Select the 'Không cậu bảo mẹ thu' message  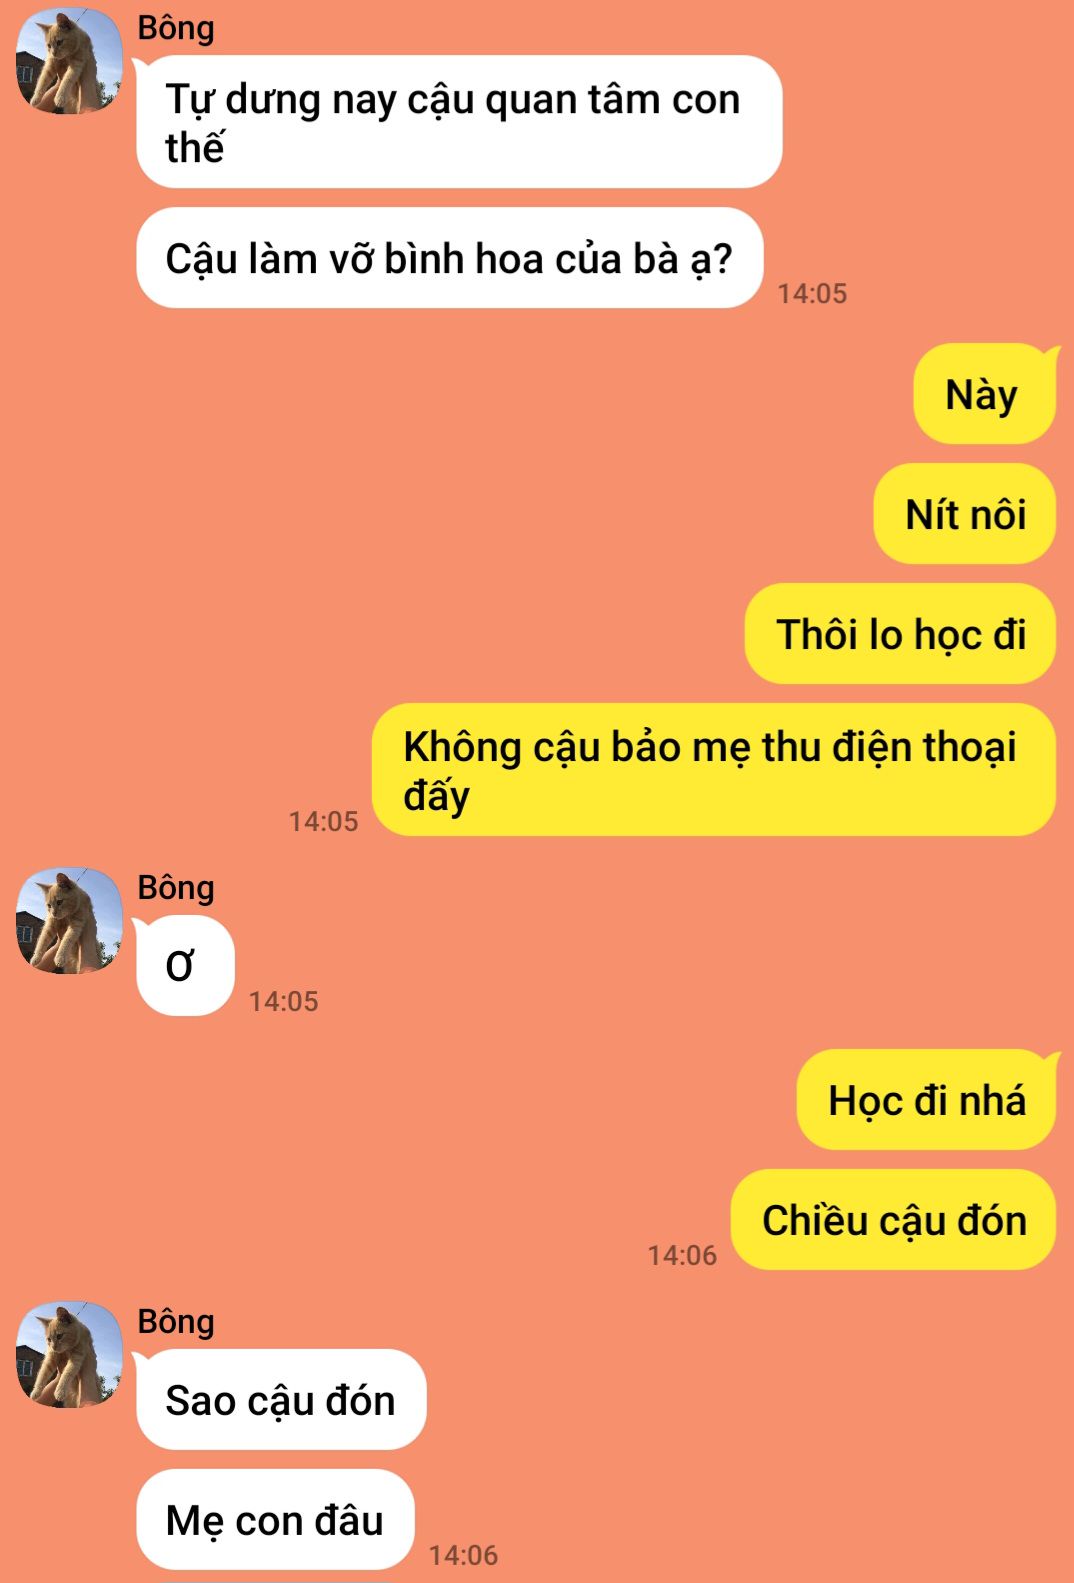coord(714,770)
